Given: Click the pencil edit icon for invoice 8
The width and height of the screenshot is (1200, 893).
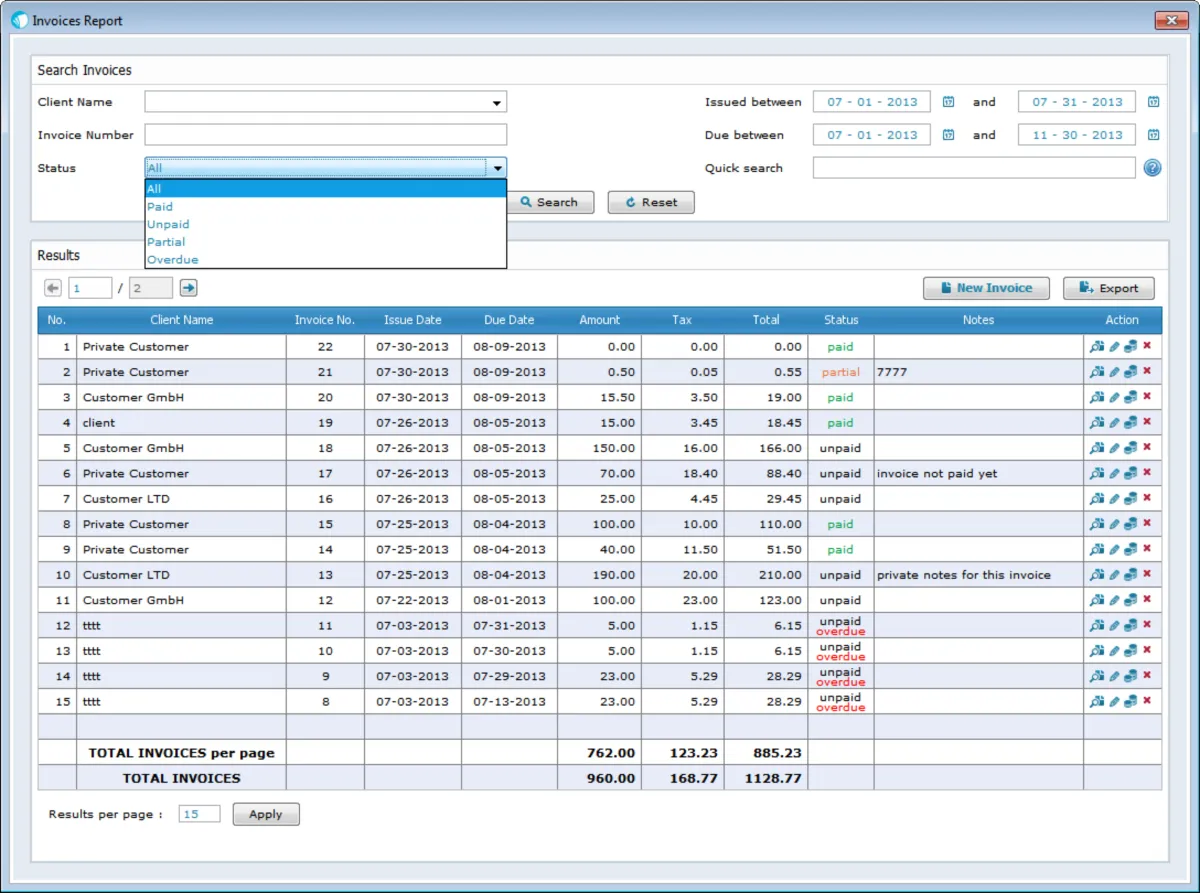Looking at the screenshot, I should 1114,702.
